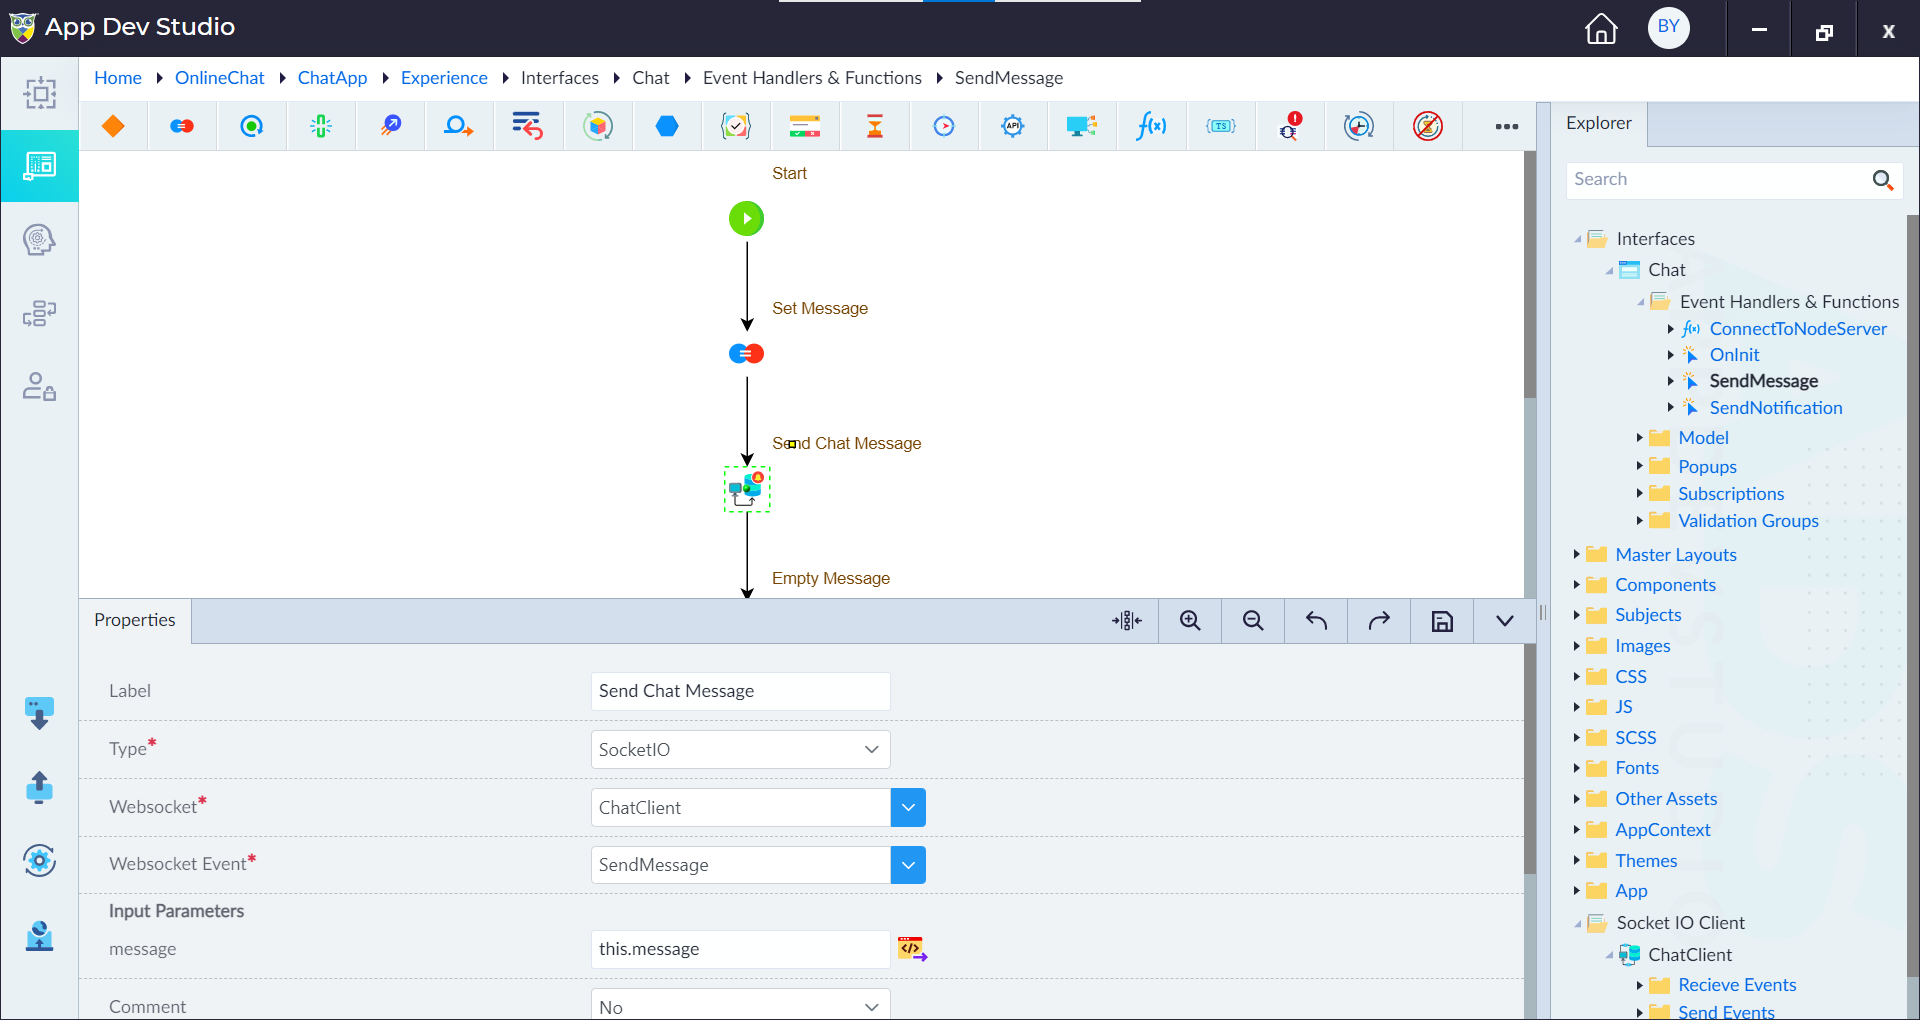Undo the last change with undo arrow
The image size is (1920, 1020).
(1316, 621)
